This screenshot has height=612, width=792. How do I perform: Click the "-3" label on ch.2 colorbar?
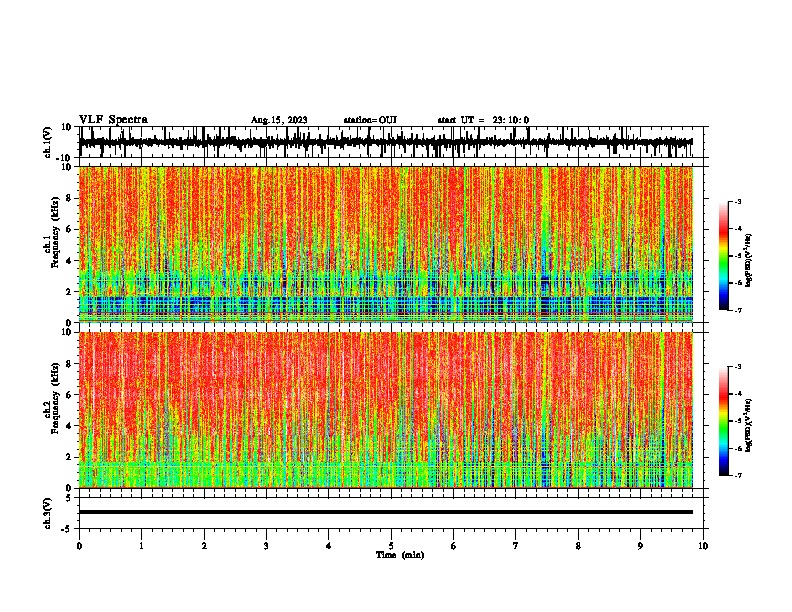[738, 367]
